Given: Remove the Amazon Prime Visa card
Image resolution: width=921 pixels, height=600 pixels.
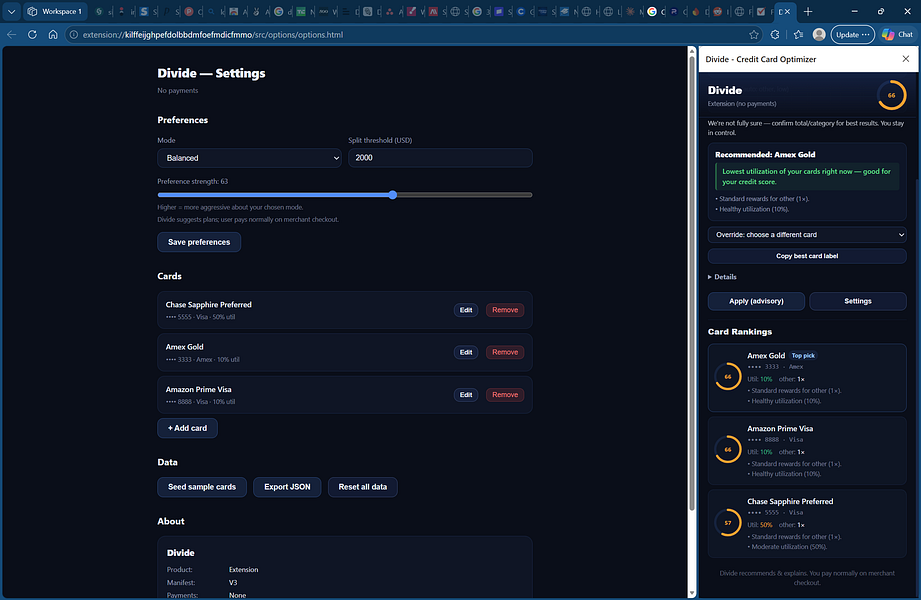Looking at the screenshot, I should (x=505, y=395).
